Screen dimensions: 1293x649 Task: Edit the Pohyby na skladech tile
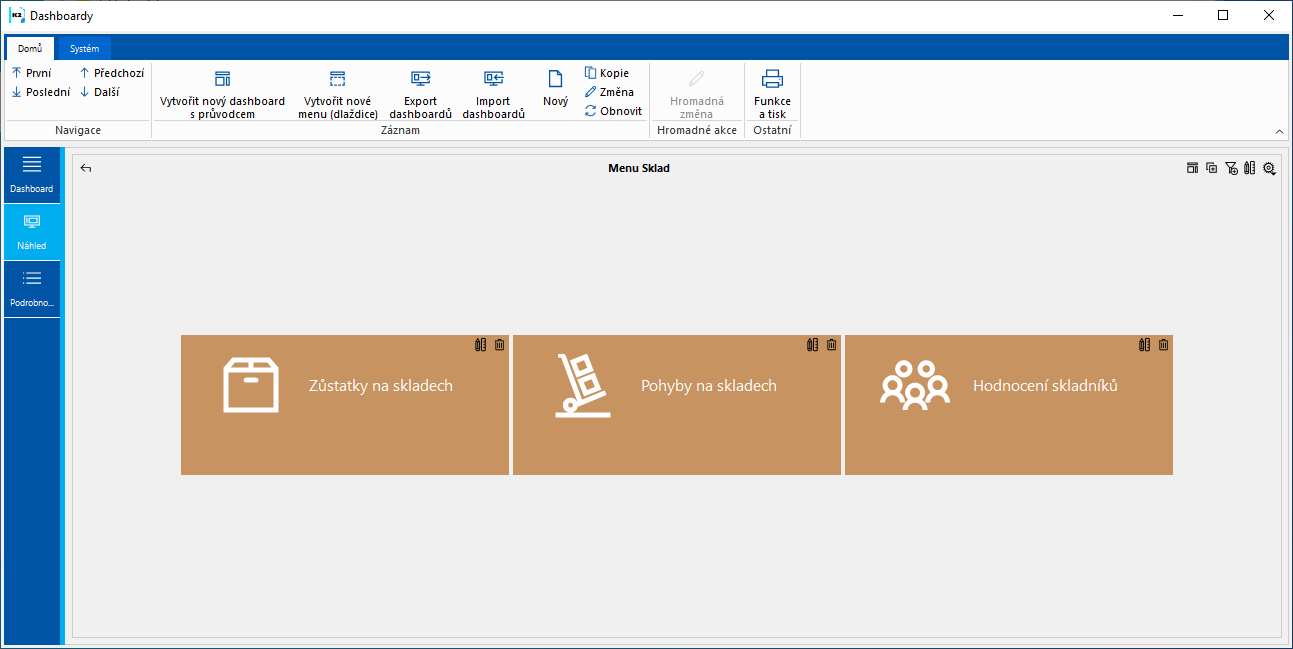click(x=813, y=344)
